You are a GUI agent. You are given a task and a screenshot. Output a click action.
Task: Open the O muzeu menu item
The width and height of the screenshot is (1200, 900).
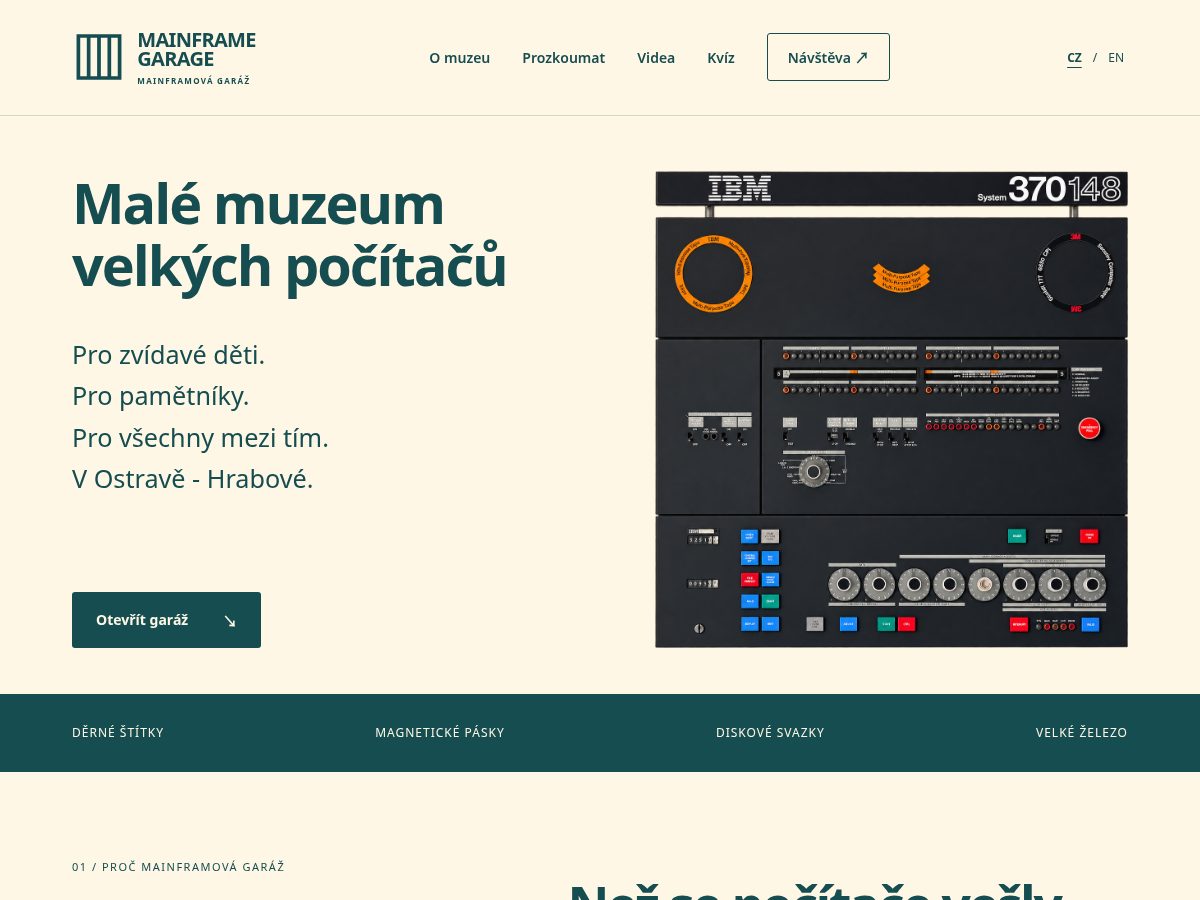click(x=460, y=58)
